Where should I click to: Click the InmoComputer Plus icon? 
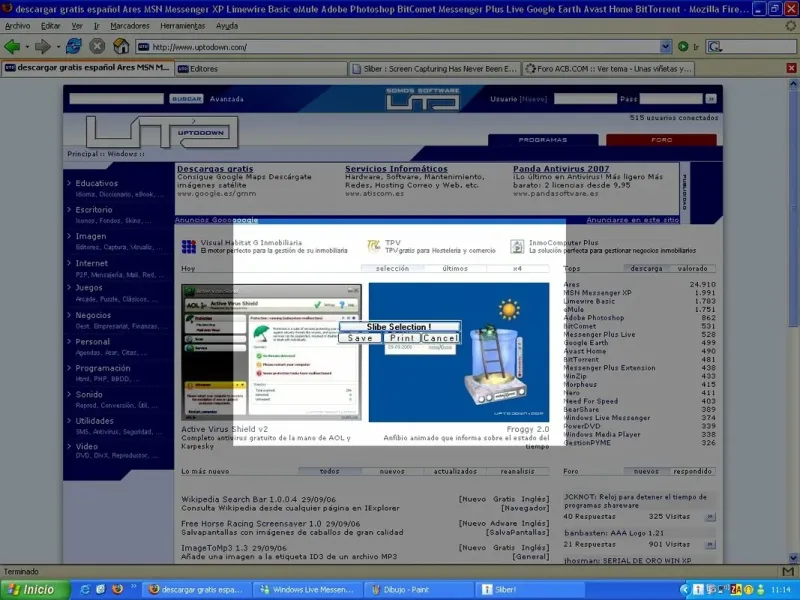(517, 247)
